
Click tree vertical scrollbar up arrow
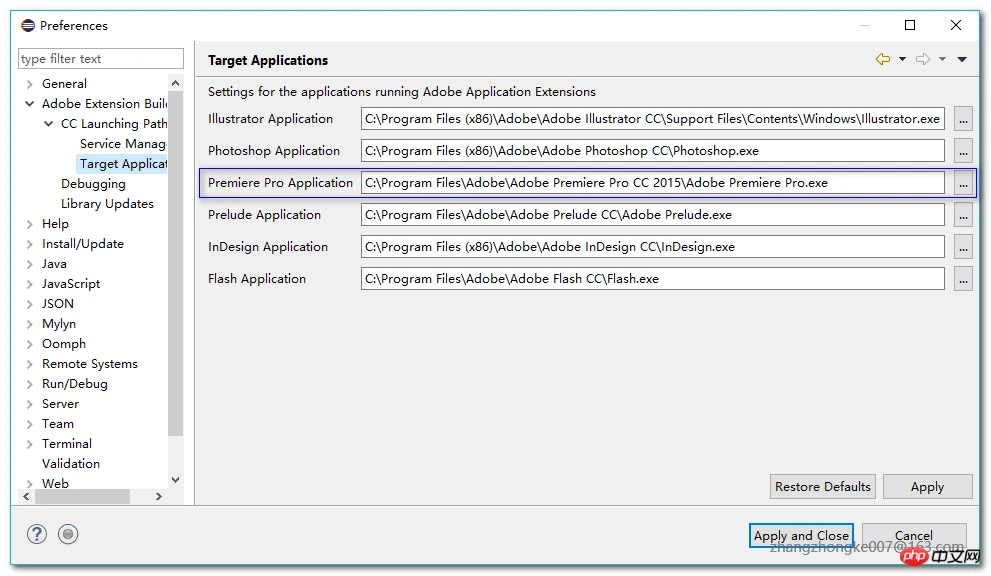176,83
